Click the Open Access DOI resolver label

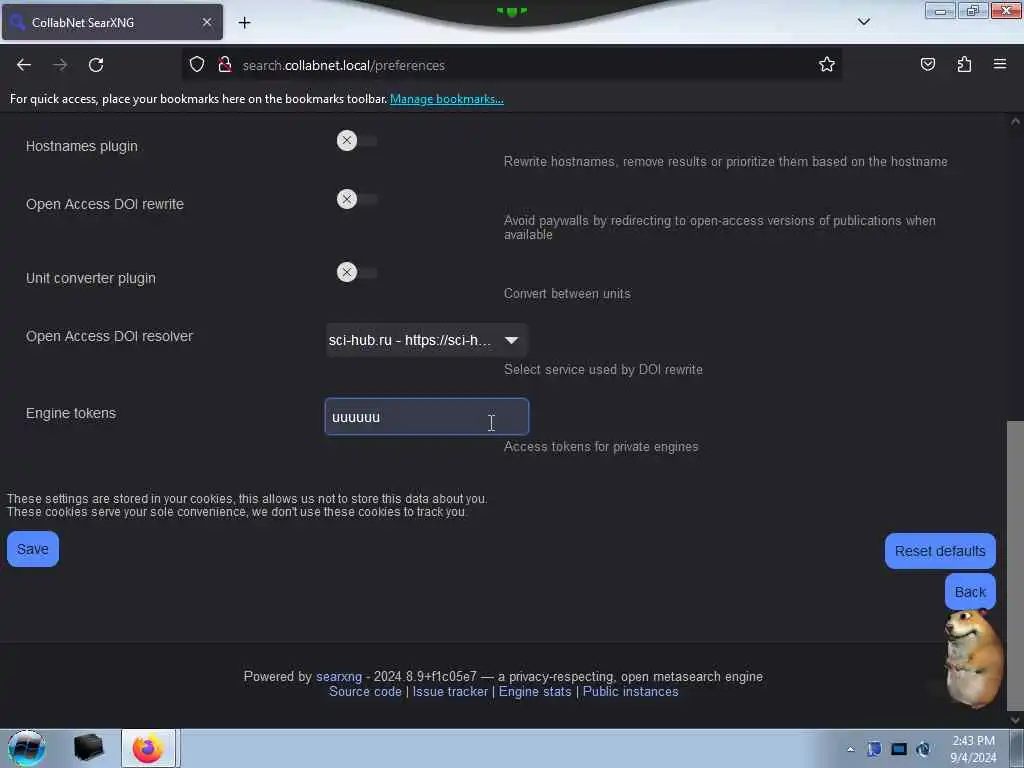pos(109,336)
